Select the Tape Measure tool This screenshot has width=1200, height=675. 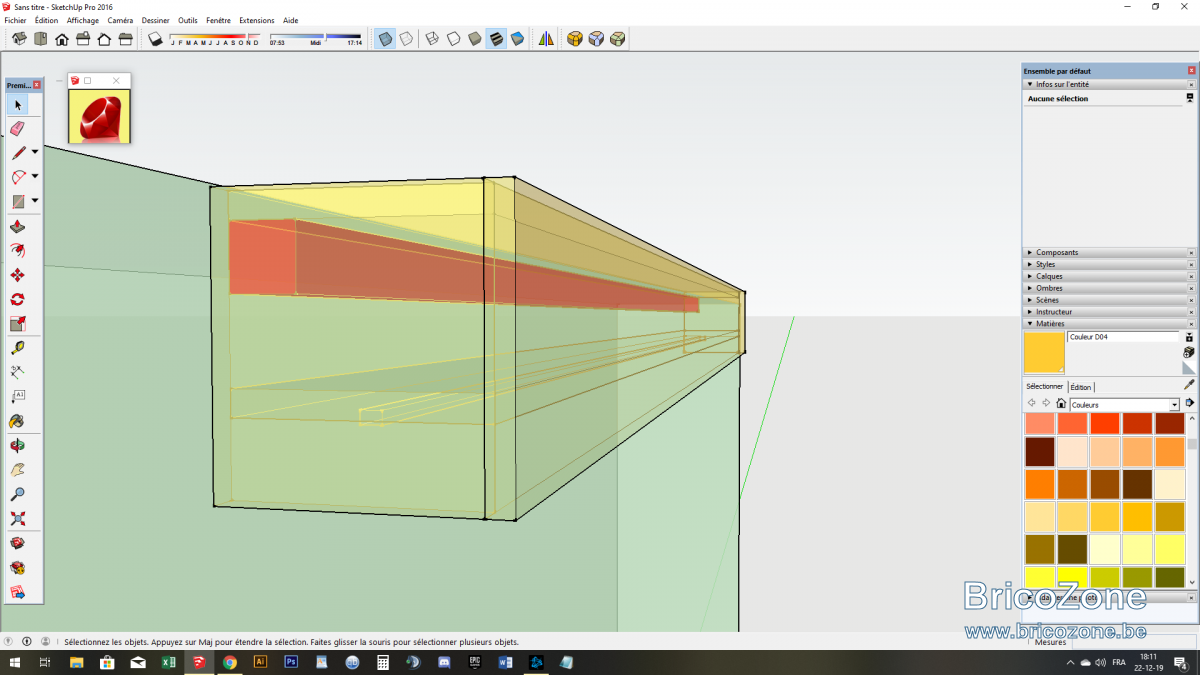coord(18,348)
